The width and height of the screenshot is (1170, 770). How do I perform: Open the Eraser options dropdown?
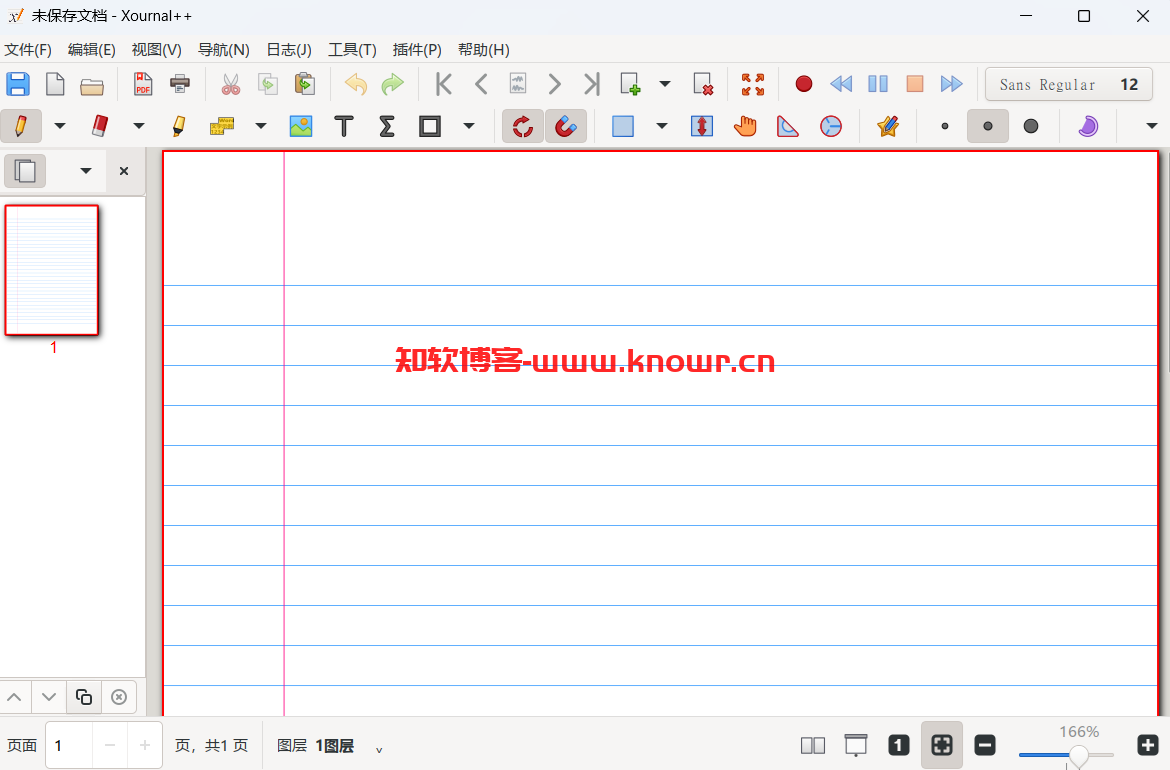139,126
